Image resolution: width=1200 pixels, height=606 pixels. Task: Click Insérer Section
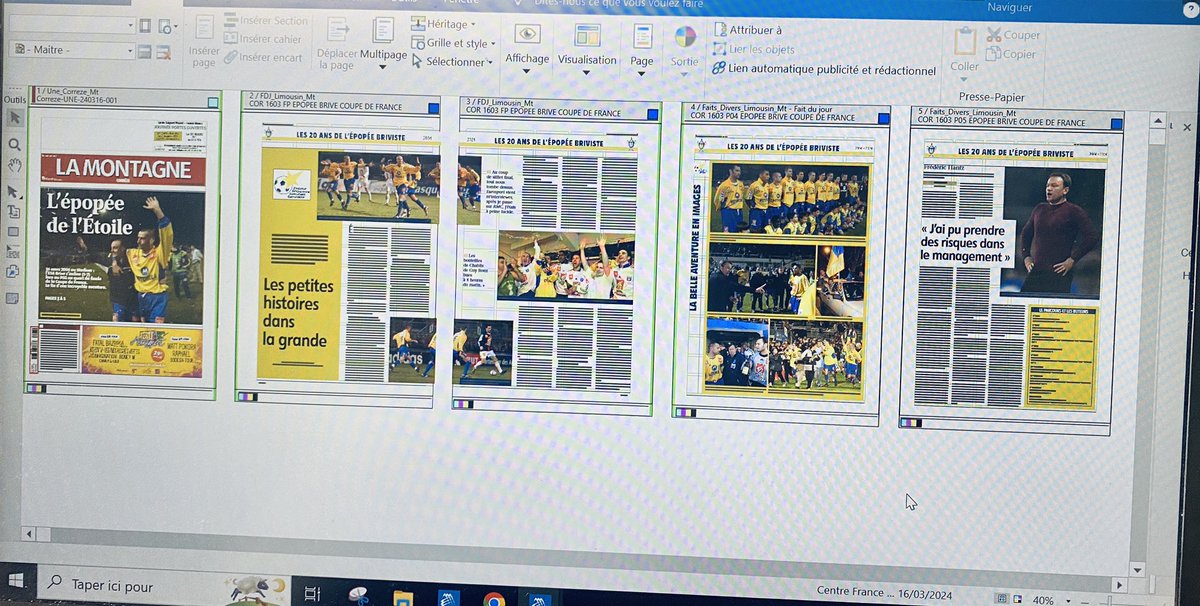tap(266, 20)
